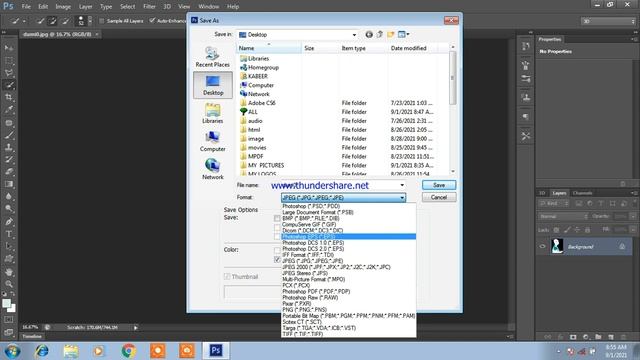Select the Rectangular Marquee tool
This screenshot has width=640, height=360.
click(x=9, y=60)
